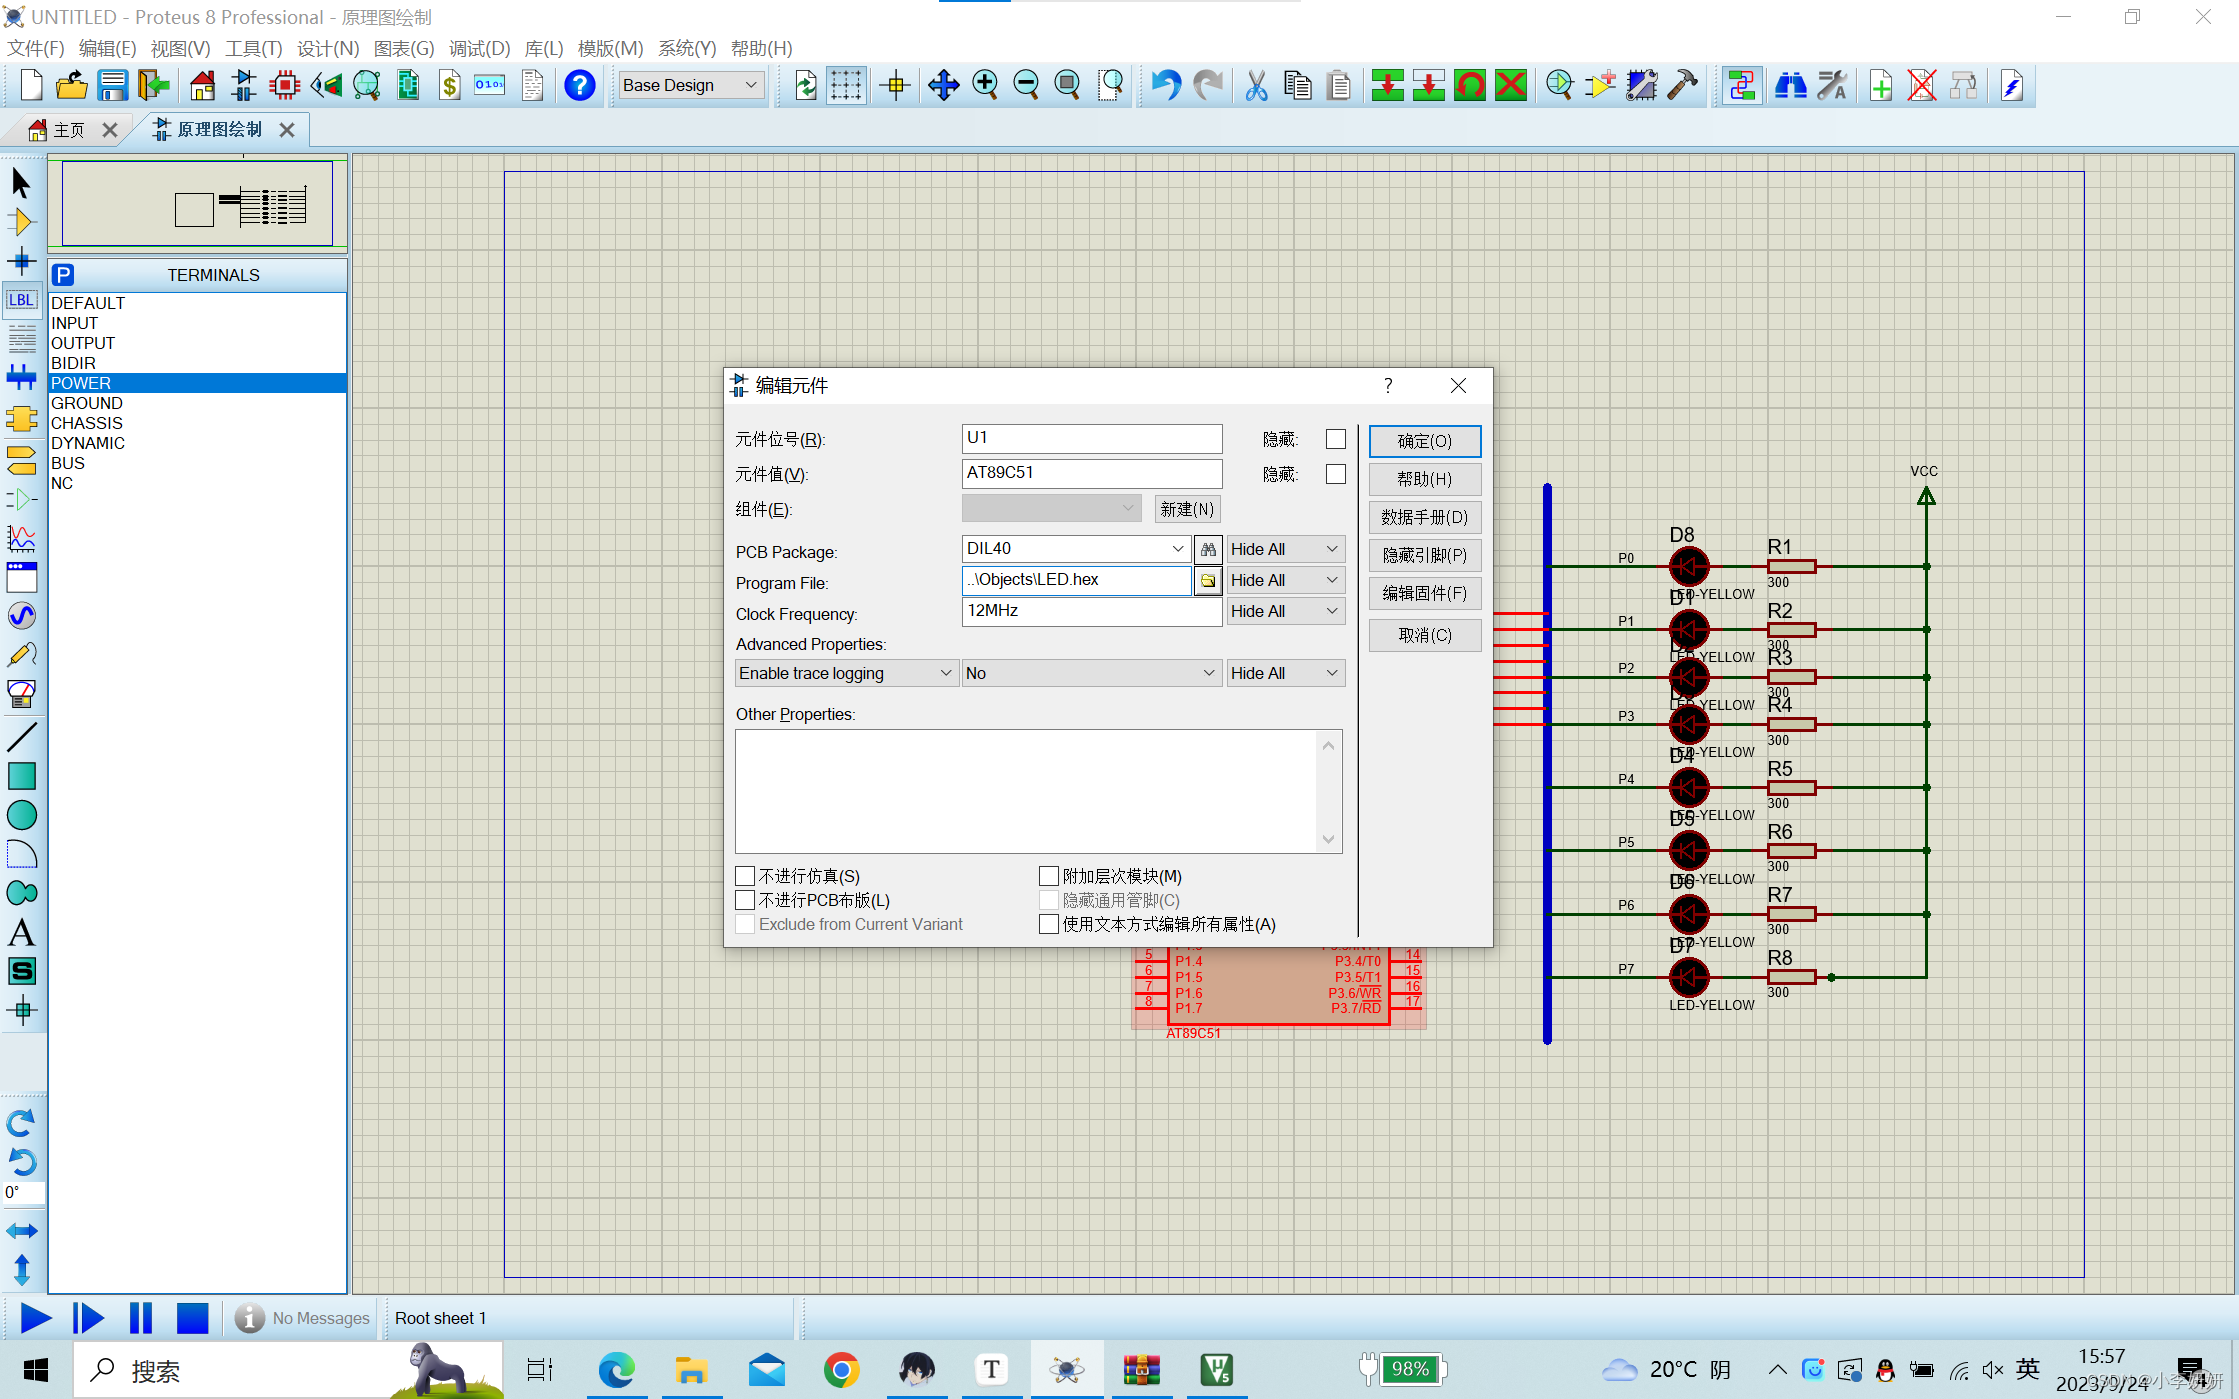Viewport: 2239px width, 1399px height.
Task: Click the Save Project toolbar icon
Action: [x=112, y=86]
